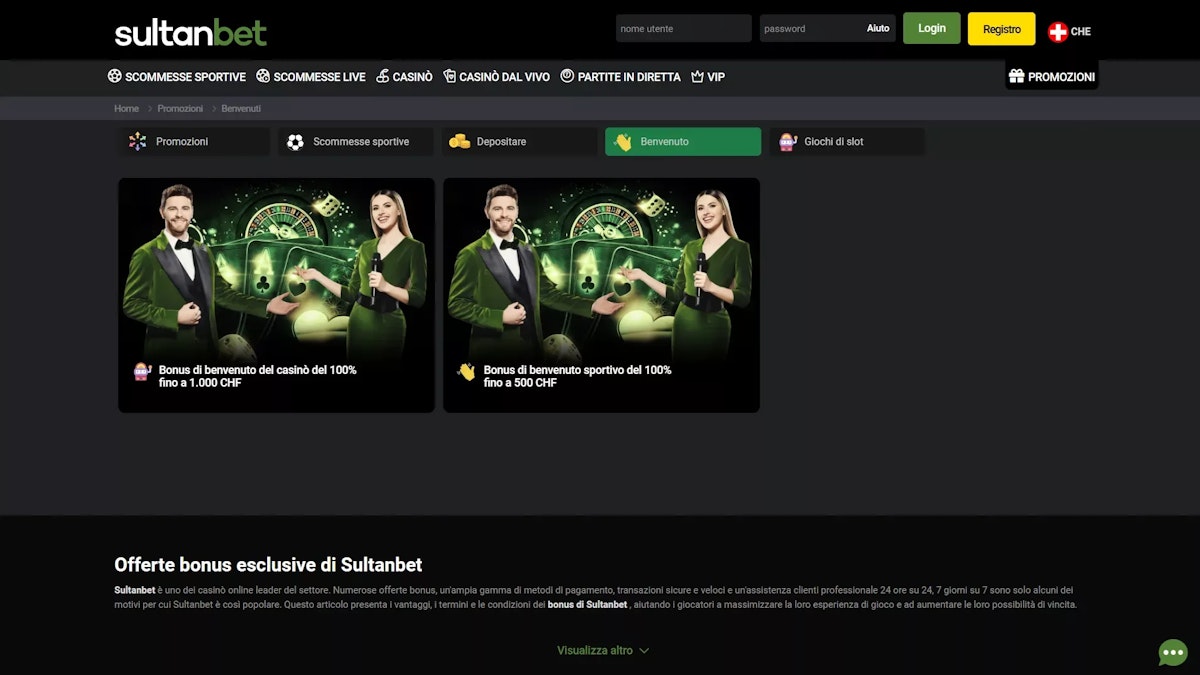The width and height of the screenshot is (1200, 675).
Task: Click the waving hand Benvenuto icon
Action: 623,142
